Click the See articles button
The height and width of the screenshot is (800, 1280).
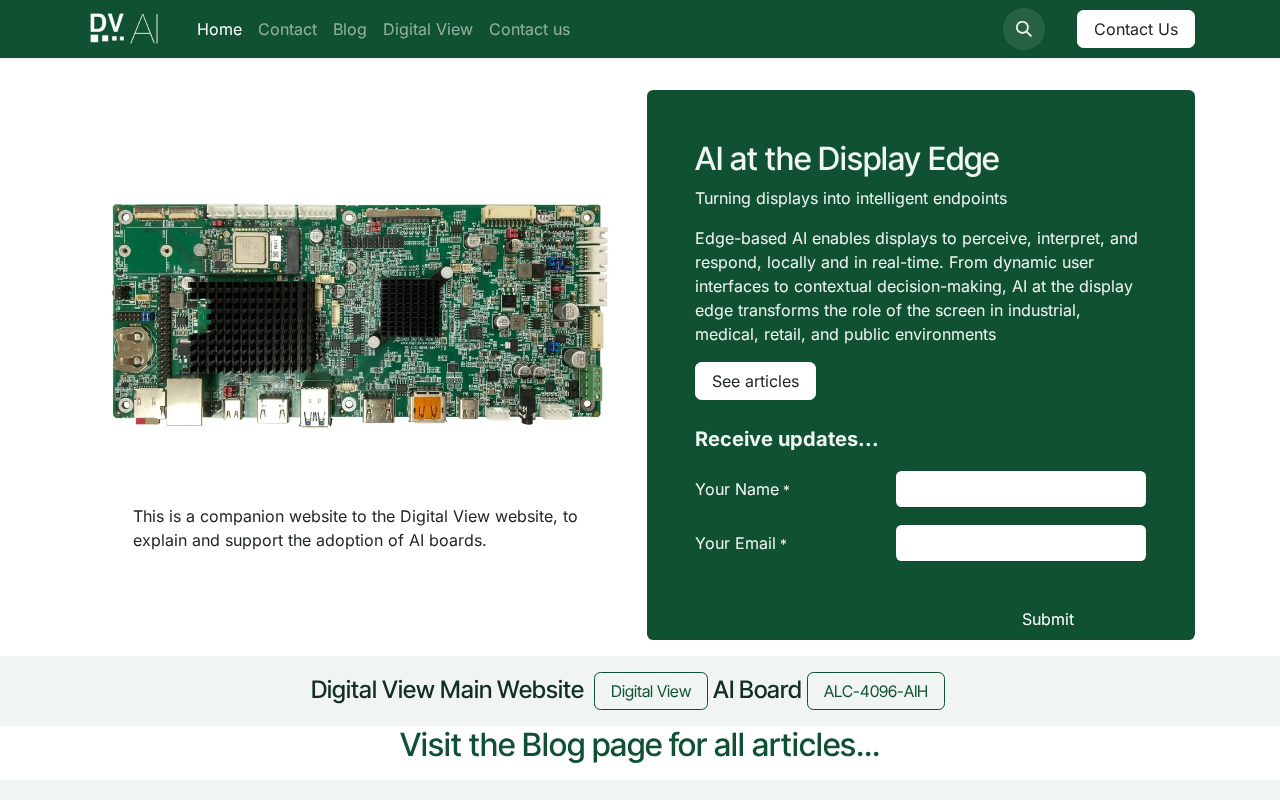click(x=755, y=381)
